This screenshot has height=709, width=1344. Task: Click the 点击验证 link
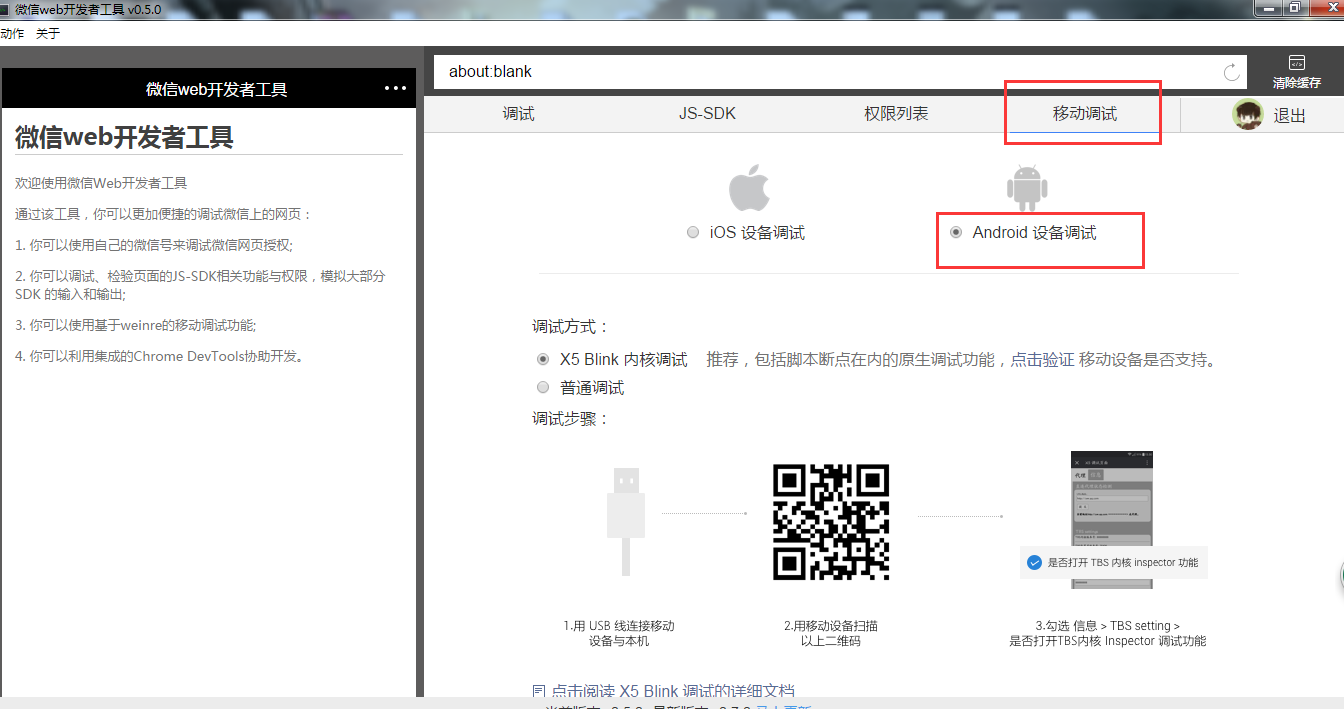[x=1042, y=359]
